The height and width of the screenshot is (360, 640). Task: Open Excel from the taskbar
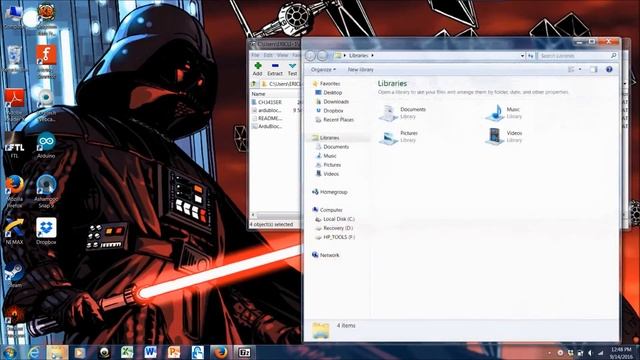tap(127, 353)
